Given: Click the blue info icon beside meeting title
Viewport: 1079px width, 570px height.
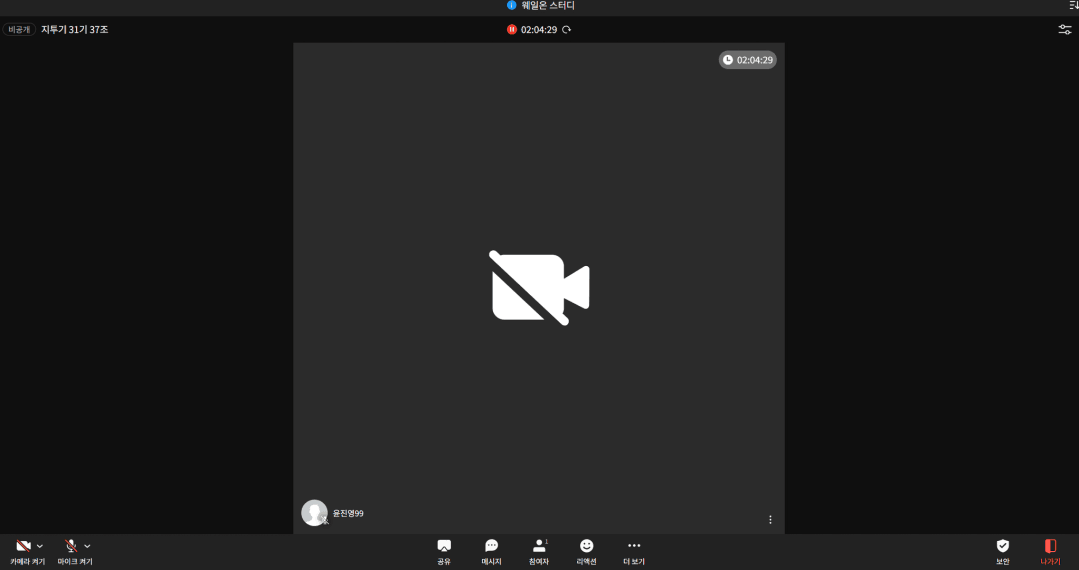Looking at the screenshot, I should click(x=512, y=6).
